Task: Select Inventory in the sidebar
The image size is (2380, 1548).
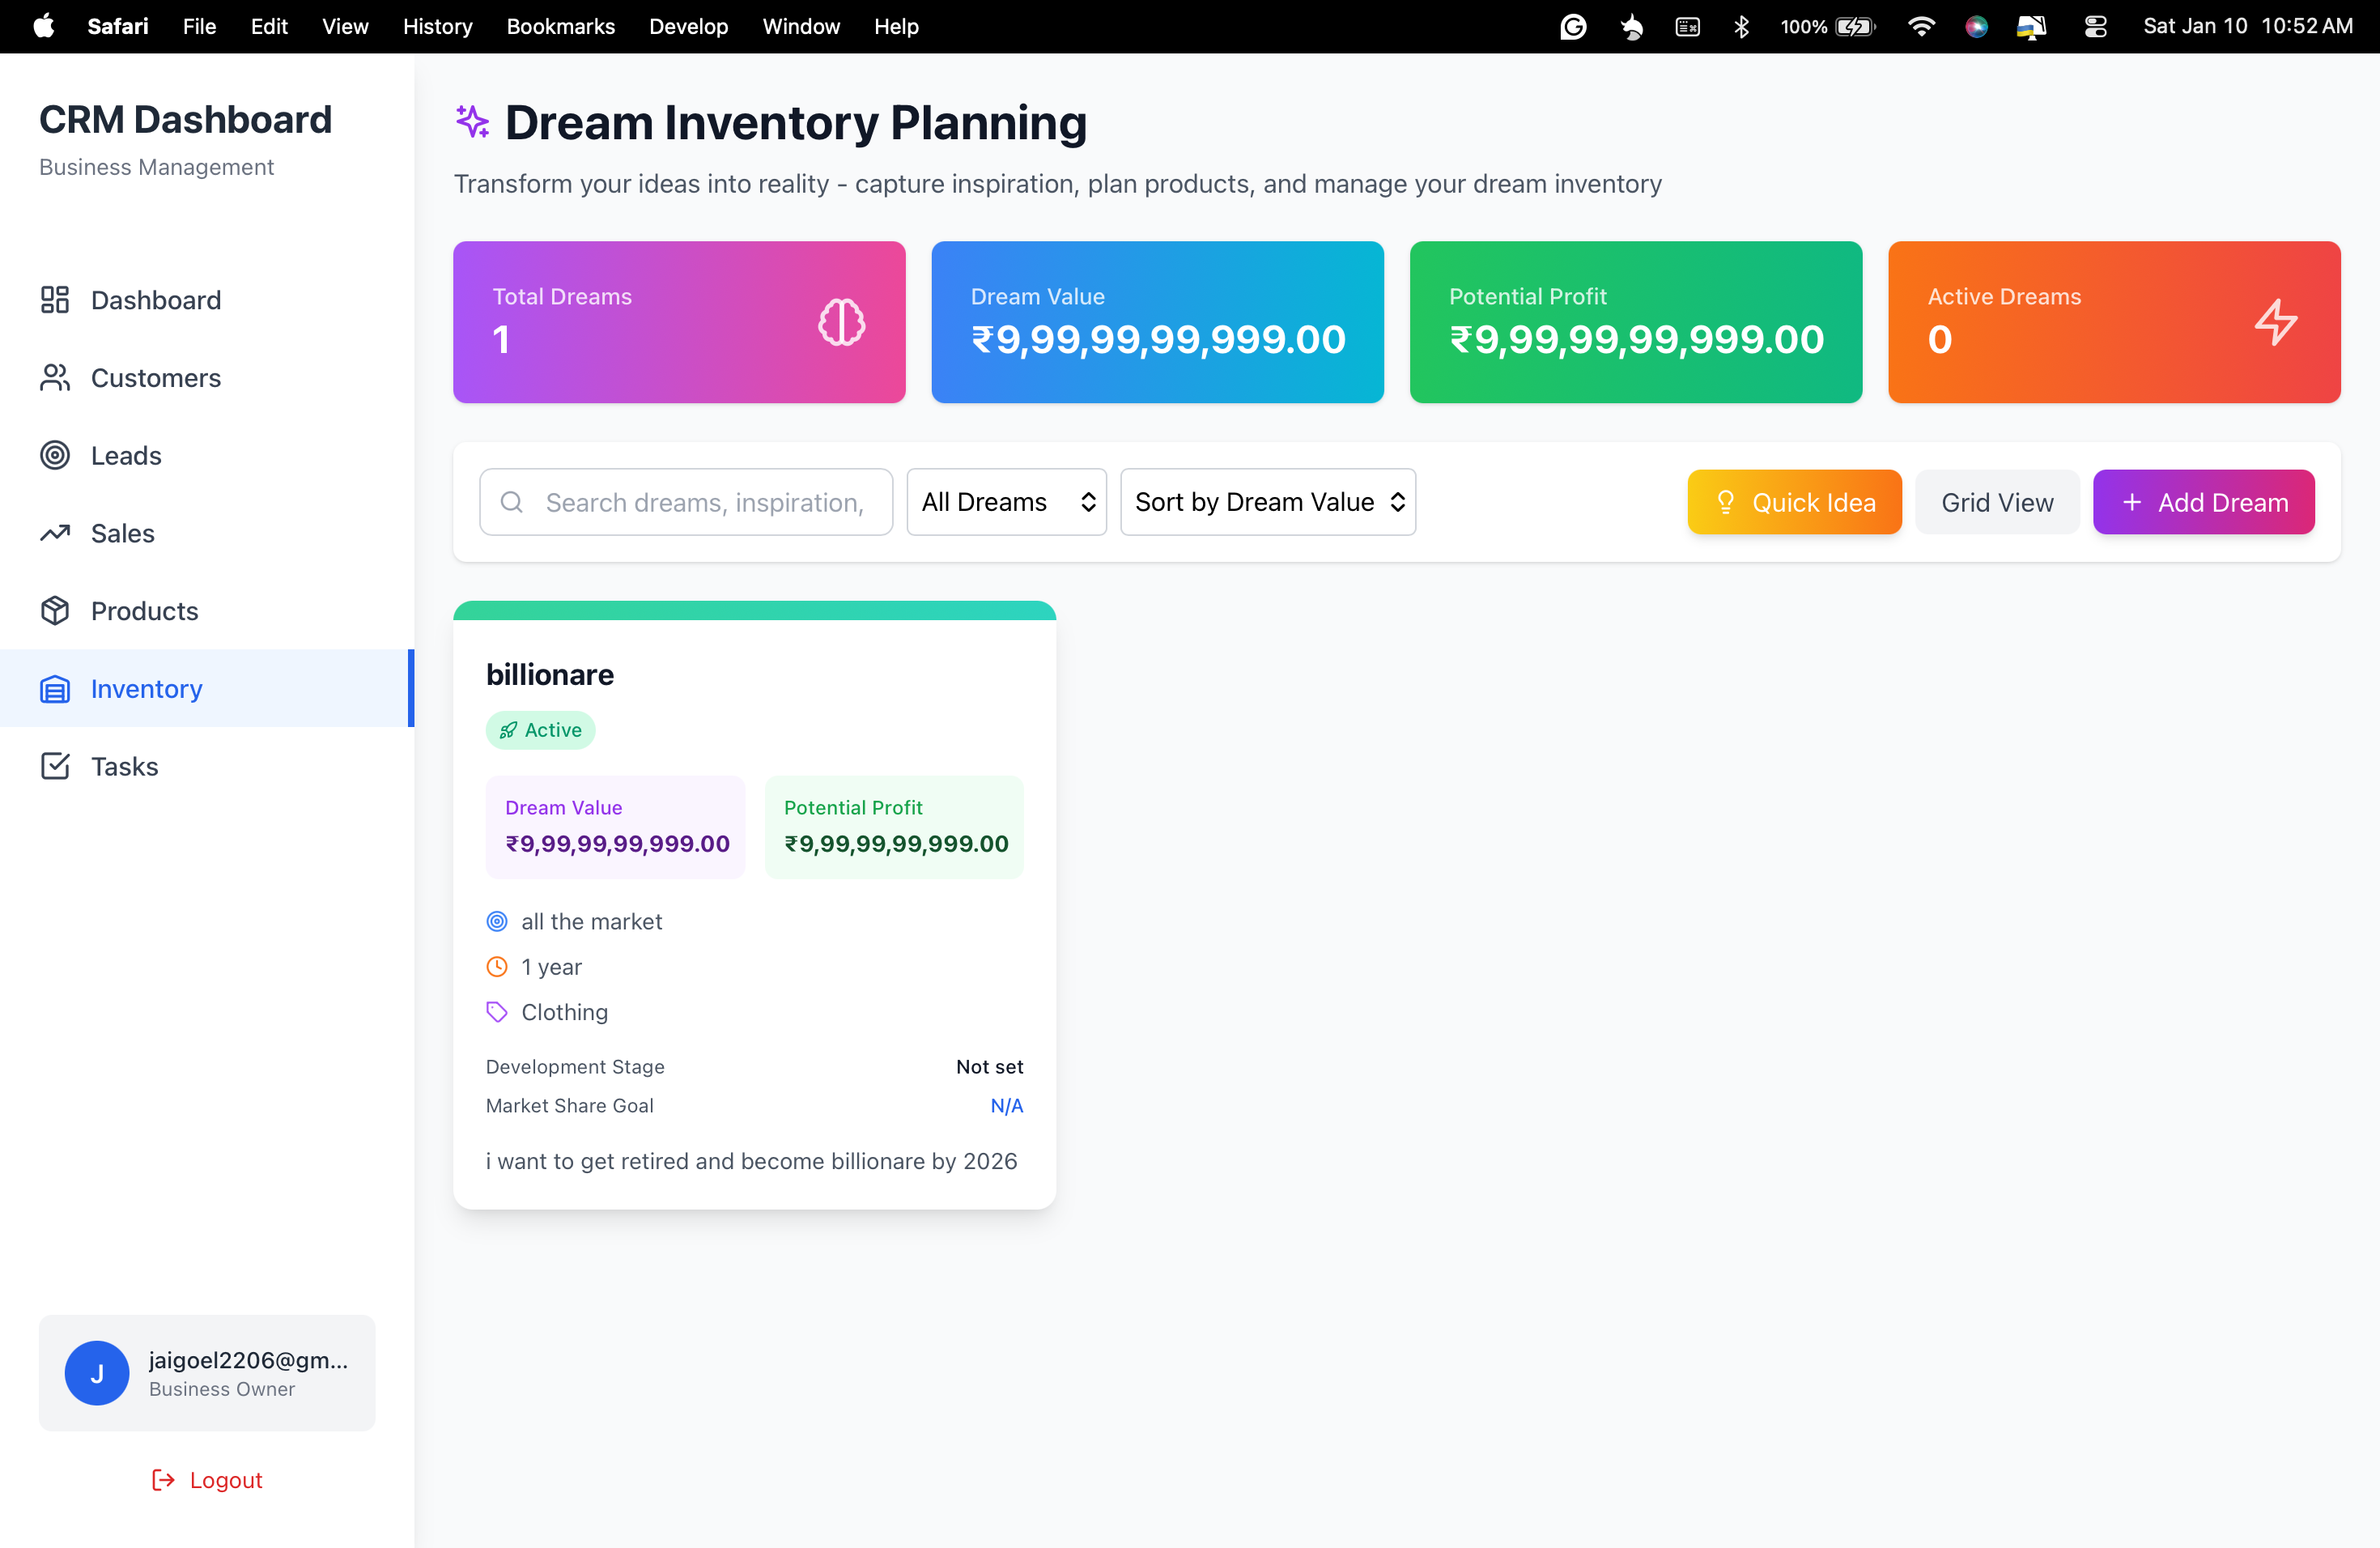Action: (x=146, y=688)
